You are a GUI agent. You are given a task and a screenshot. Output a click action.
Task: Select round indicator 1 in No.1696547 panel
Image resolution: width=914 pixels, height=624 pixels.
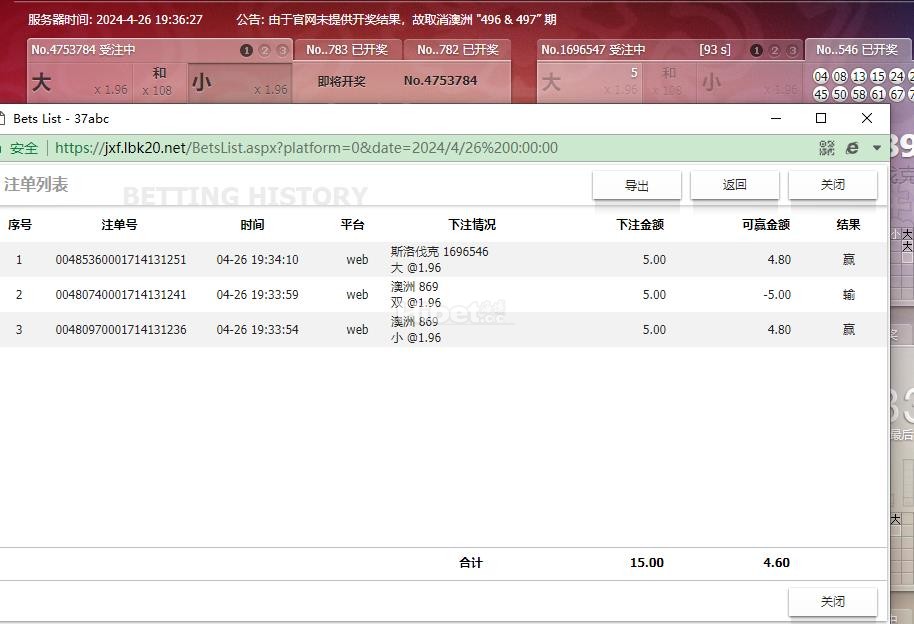(x=757, y=51)
